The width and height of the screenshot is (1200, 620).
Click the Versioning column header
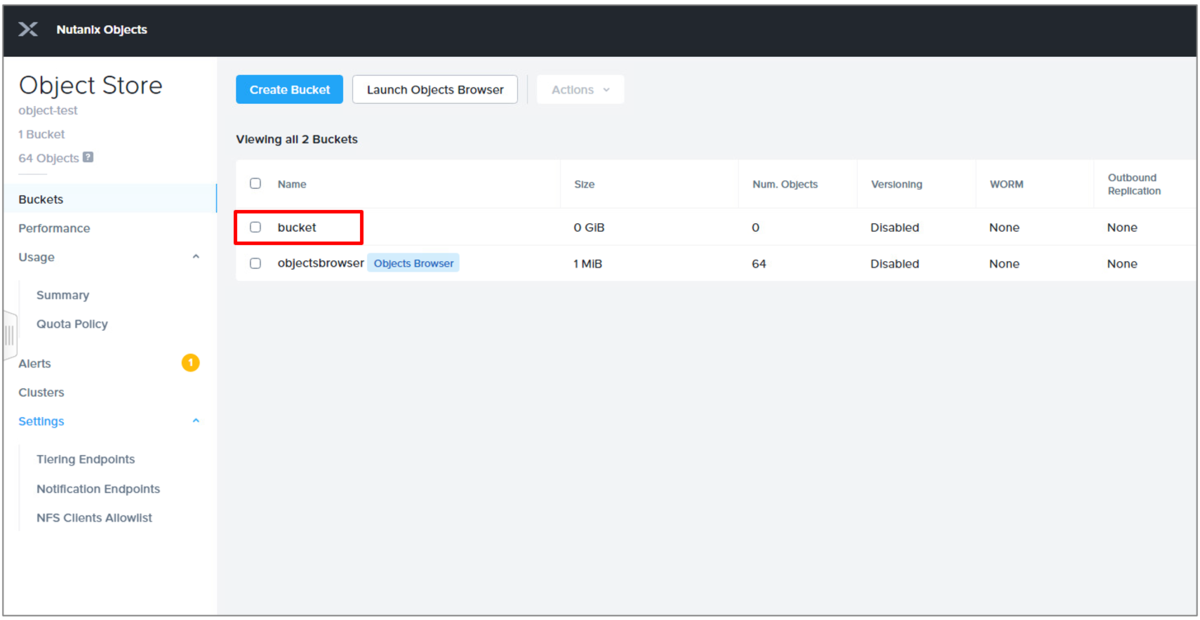896,184
